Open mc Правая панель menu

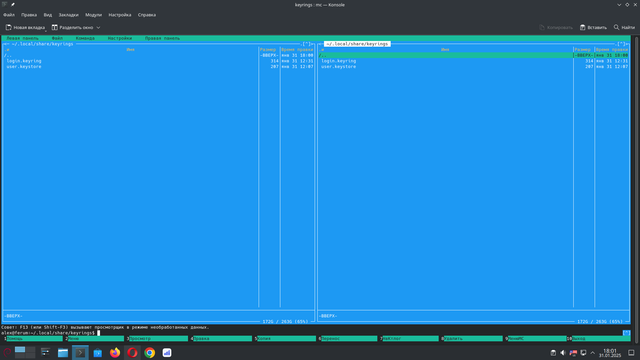click(162, 38)
